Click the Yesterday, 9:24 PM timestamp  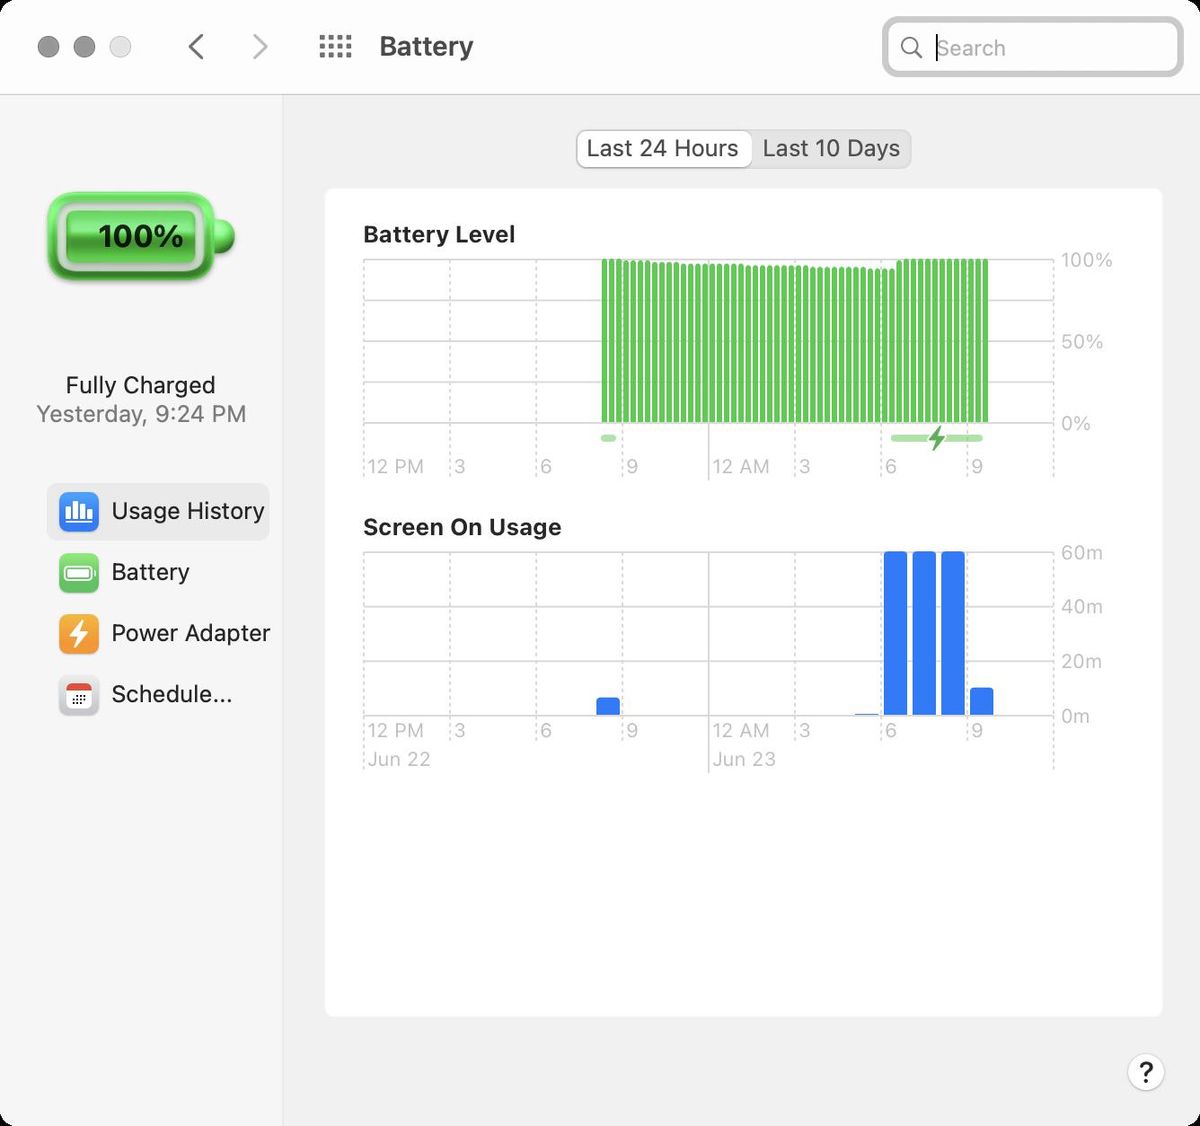141,414
